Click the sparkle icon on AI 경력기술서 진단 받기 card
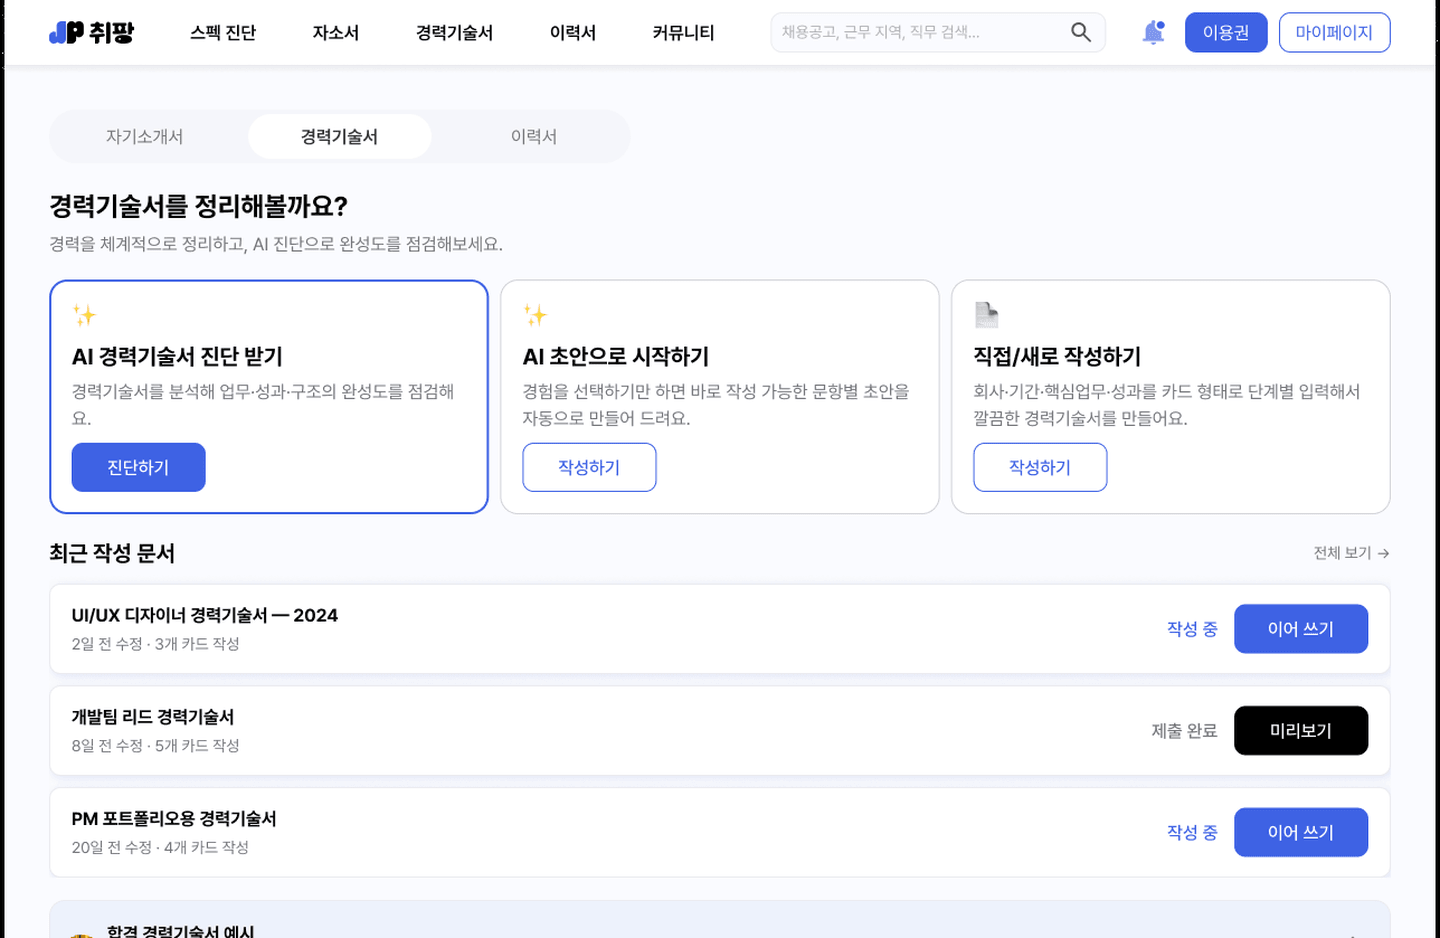 click(84, 315)
